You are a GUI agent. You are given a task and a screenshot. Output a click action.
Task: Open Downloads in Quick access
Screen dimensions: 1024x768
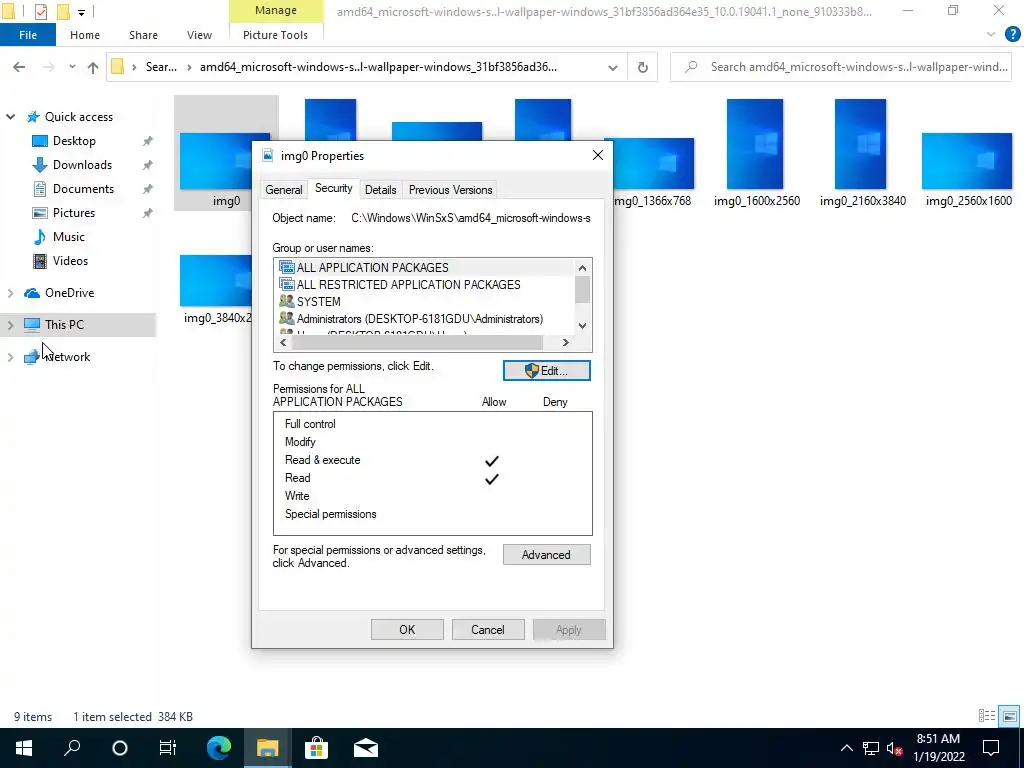pyautogui.click(x=82, y=165)
